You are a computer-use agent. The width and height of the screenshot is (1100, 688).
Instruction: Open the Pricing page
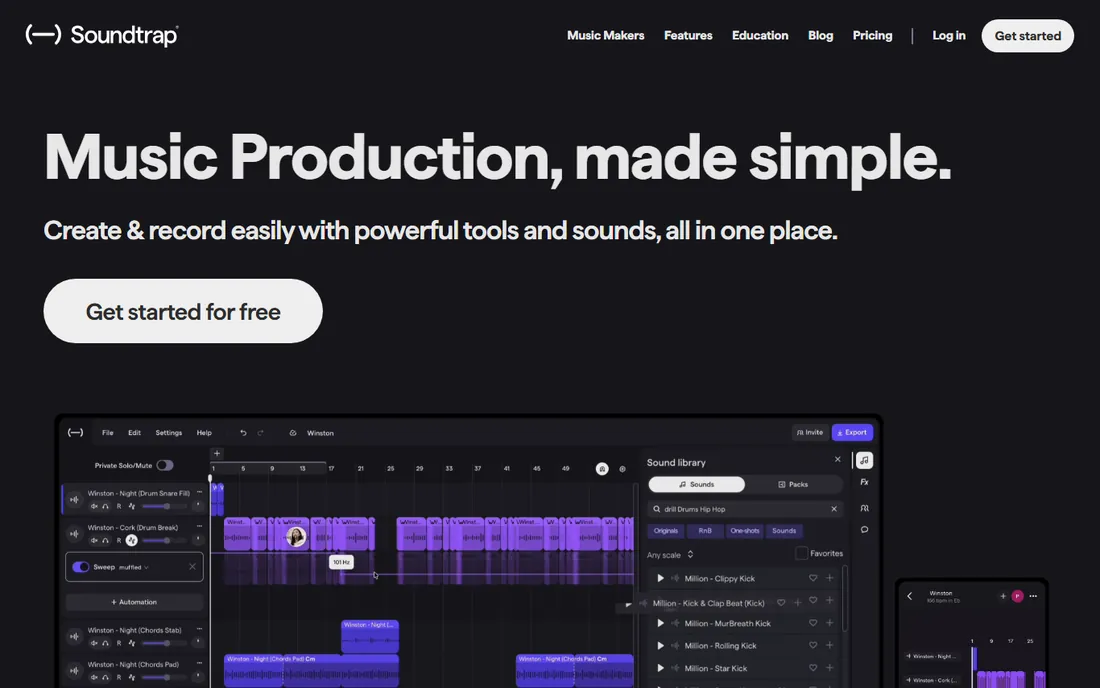click(x=872, y=35)
